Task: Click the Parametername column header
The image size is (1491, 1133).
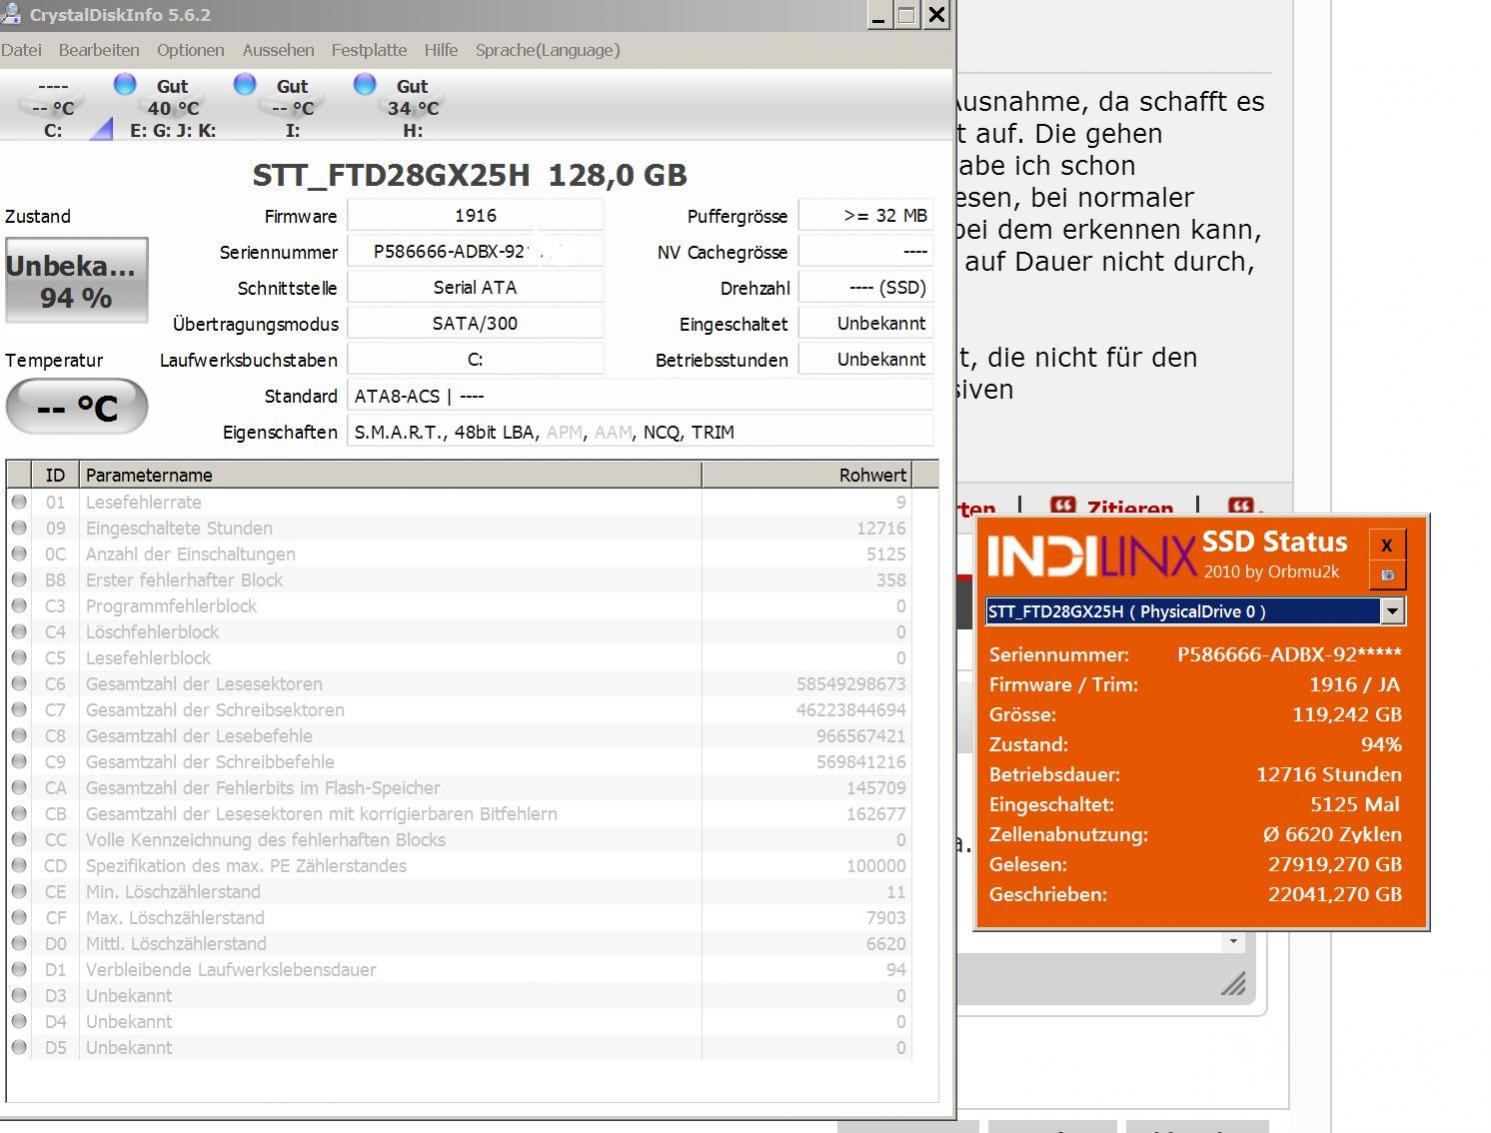Action: pos(390,475)
